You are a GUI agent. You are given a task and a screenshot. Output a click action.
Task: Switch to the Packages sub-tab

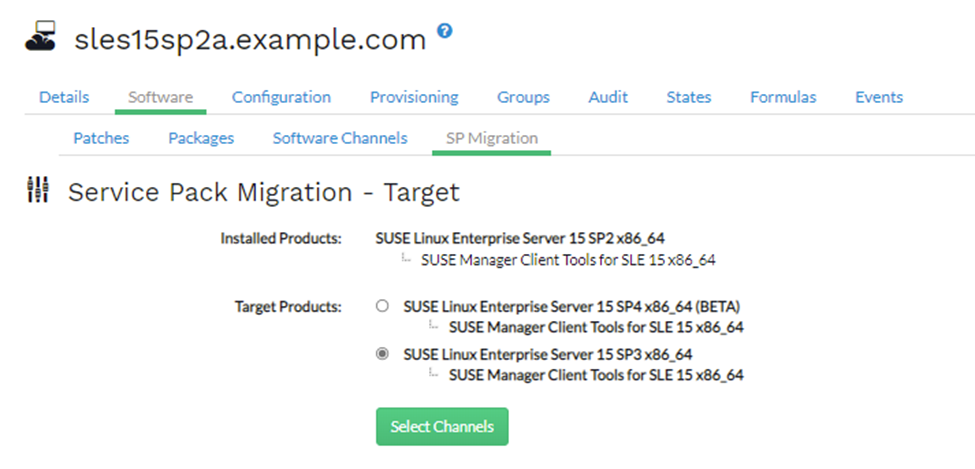coord(201,138)
